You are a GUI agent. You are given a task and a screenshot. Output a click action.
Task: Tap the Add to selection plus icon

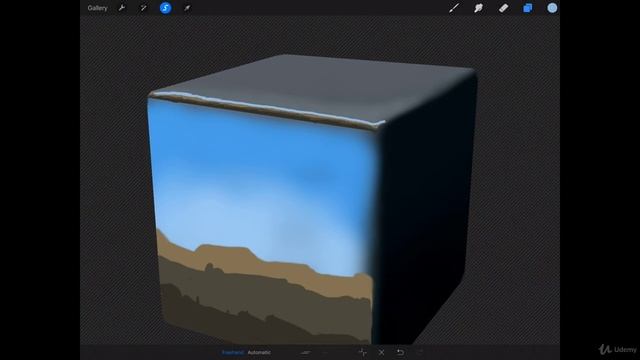click(362, 352)
